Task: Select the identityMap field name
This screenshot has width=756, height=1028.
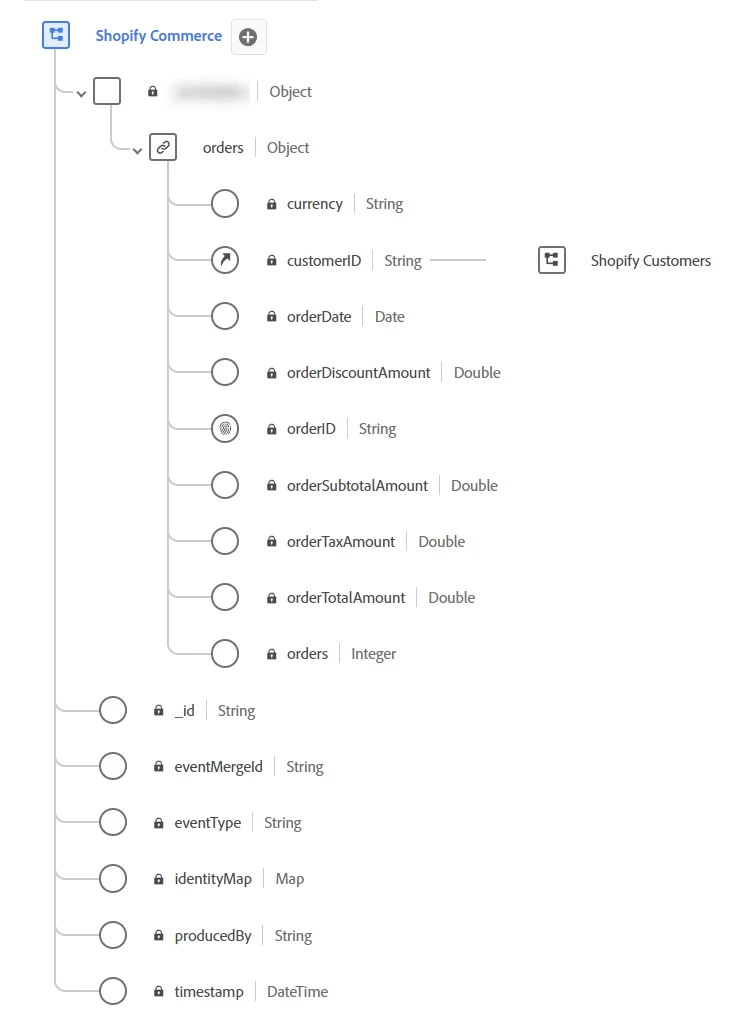Action: pyautogui.click(x=213, y=879)
